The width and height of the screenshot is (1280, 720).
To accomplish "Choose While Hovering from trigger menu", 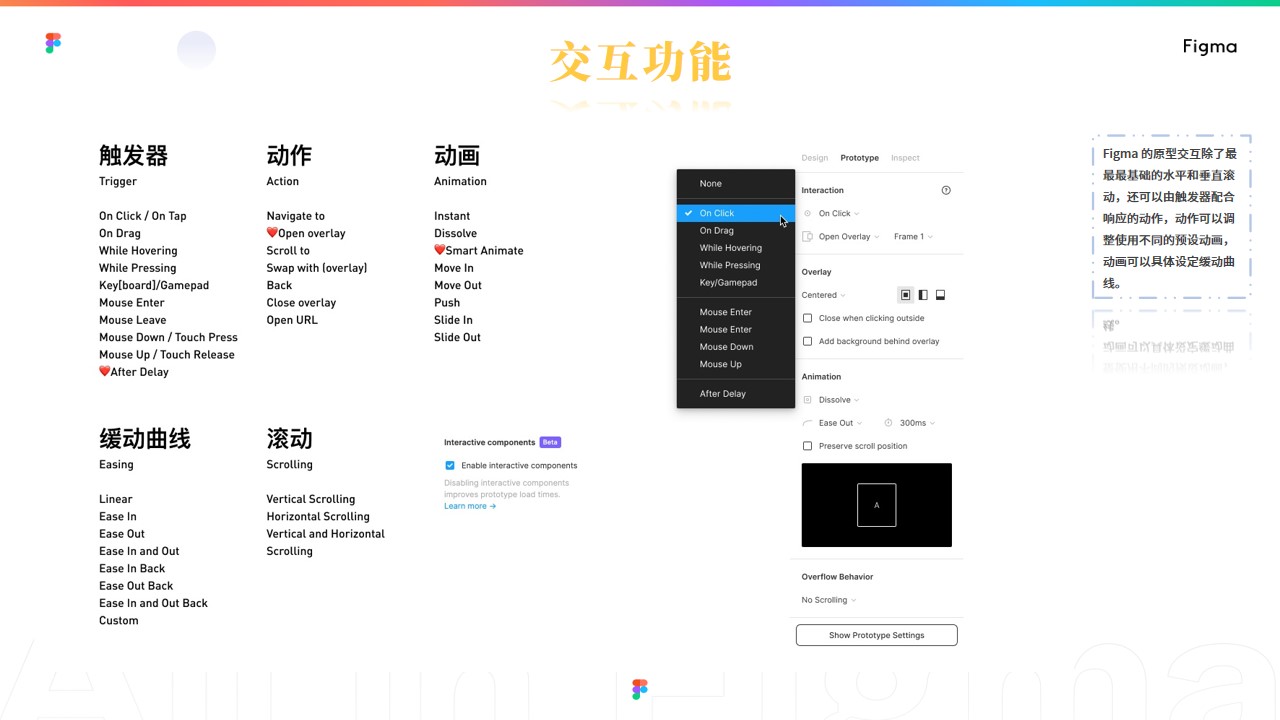I will coord(730,248).
